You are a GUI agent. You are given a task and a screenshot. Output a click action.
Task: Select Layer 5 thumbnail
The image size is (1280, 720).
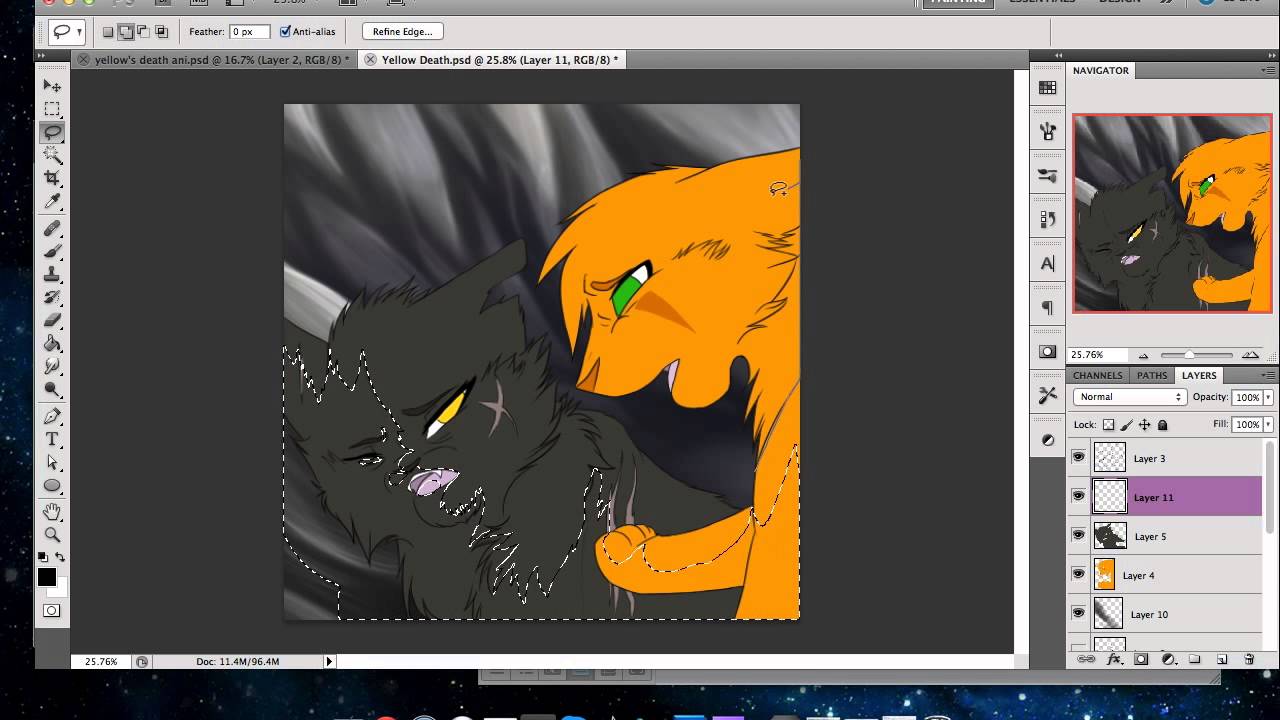[1110, 536]
